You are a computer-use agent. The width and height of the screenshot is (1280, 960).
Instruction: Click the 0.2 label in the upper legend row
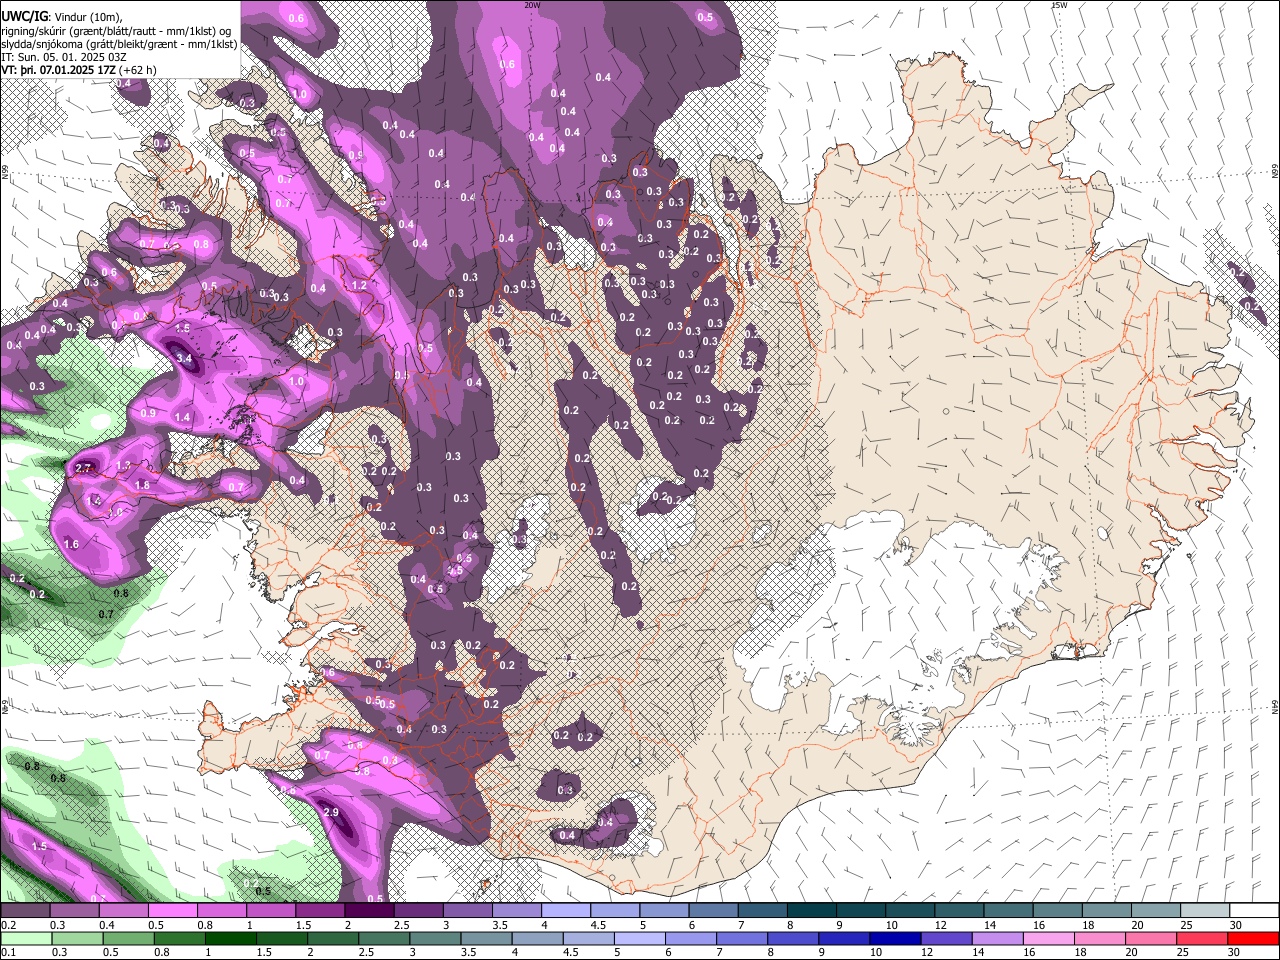(8, 925)
